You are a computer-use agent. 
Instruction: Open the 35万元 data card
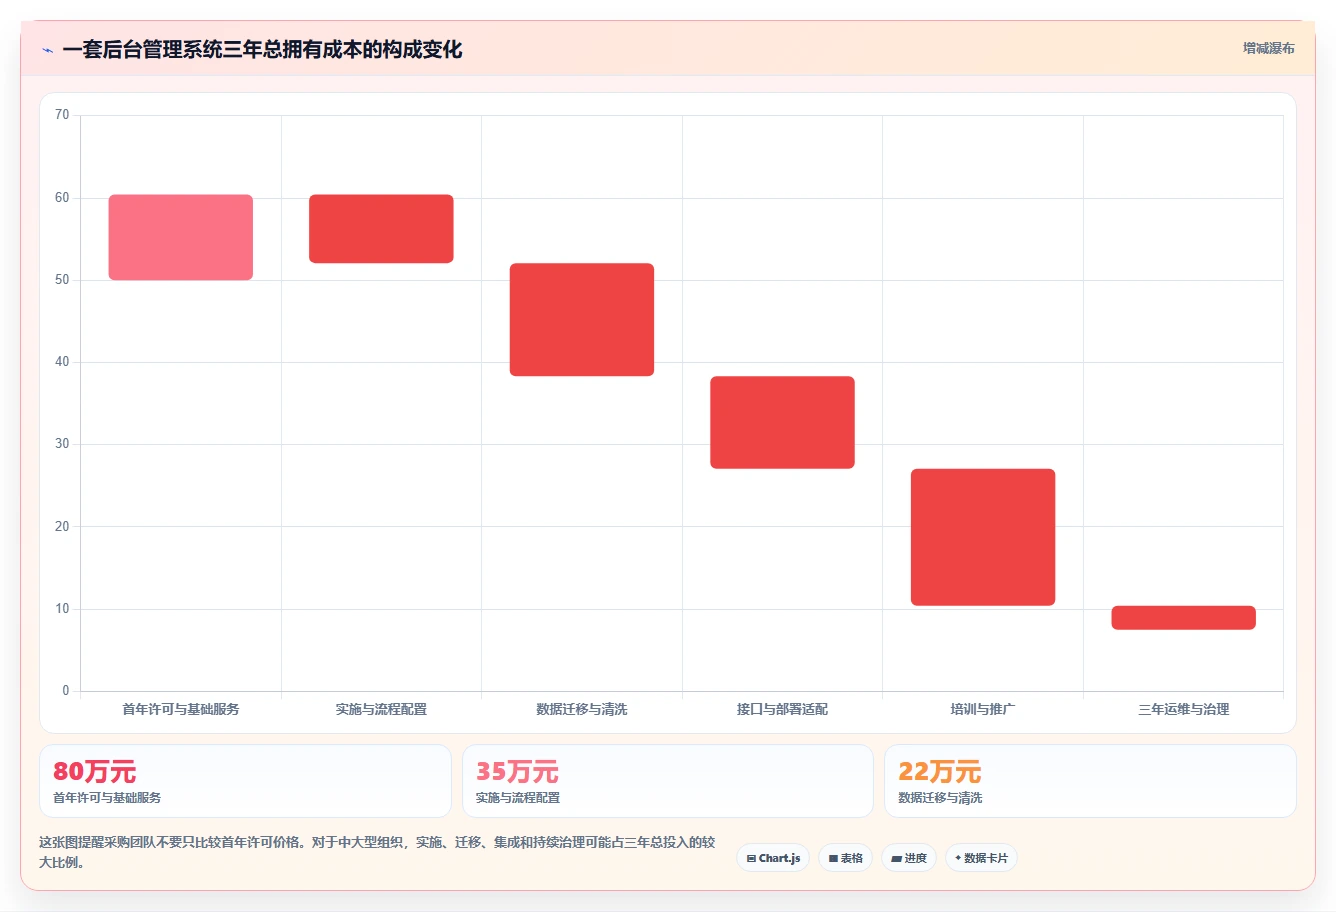pos(667,781)
